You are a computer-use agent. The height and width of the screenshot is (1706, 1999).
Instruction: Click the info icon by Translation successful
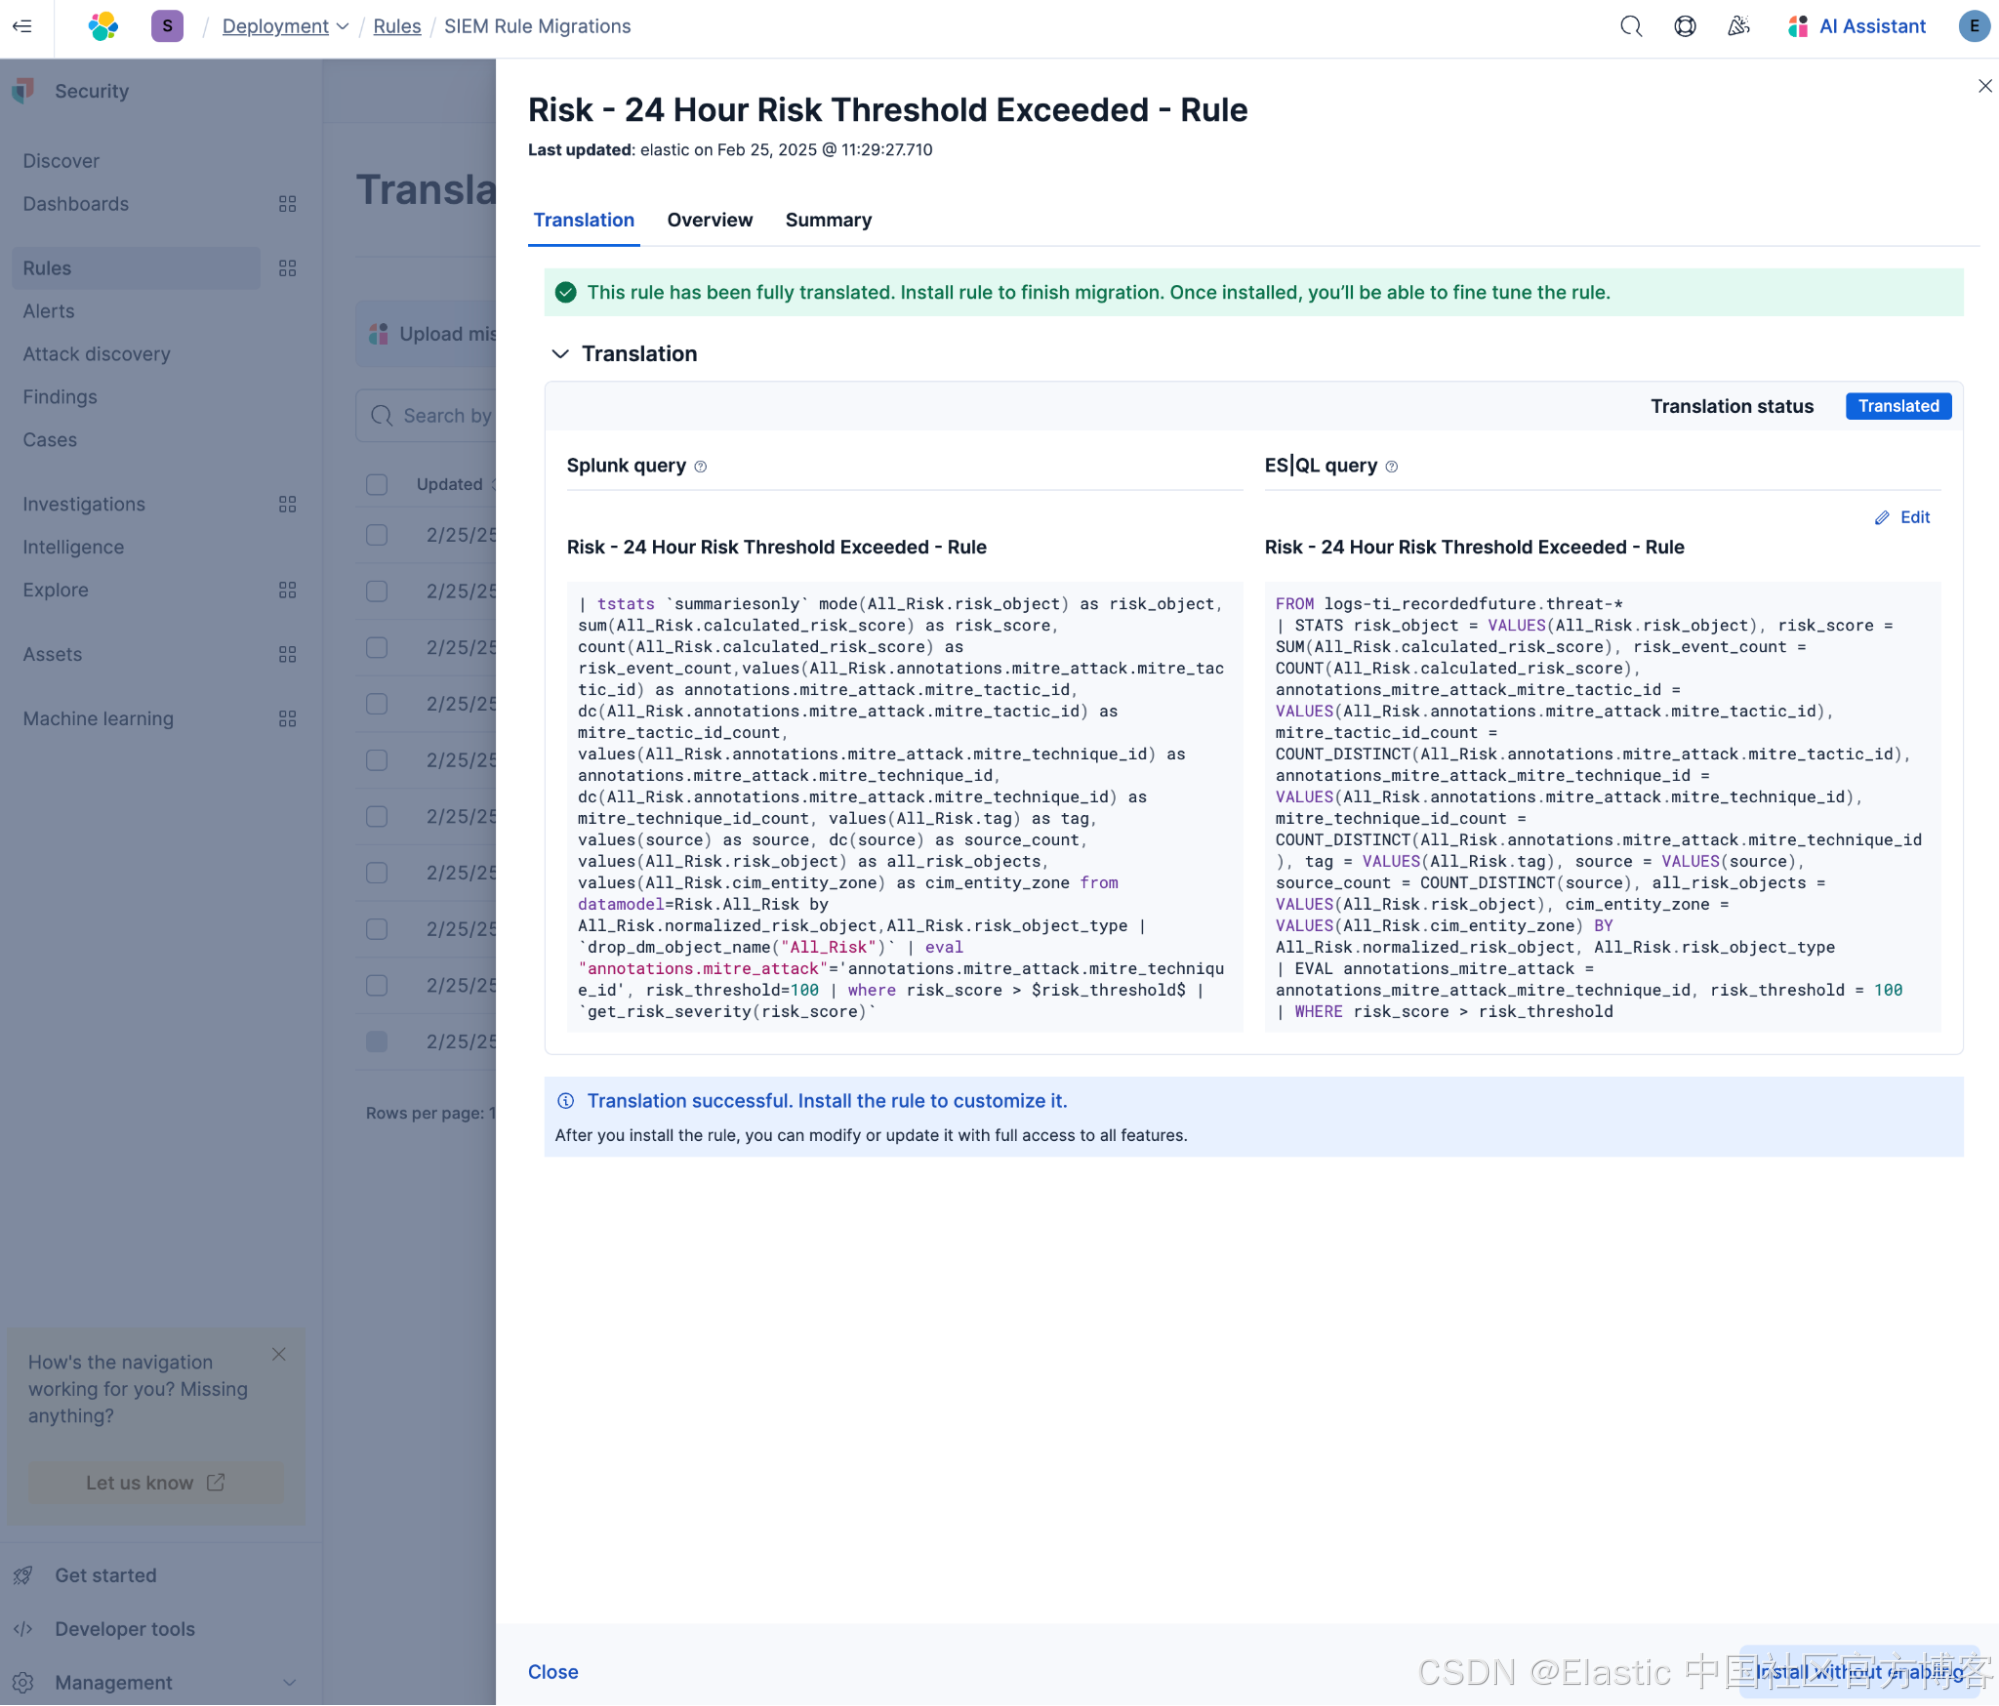(x=565, y=1100)
